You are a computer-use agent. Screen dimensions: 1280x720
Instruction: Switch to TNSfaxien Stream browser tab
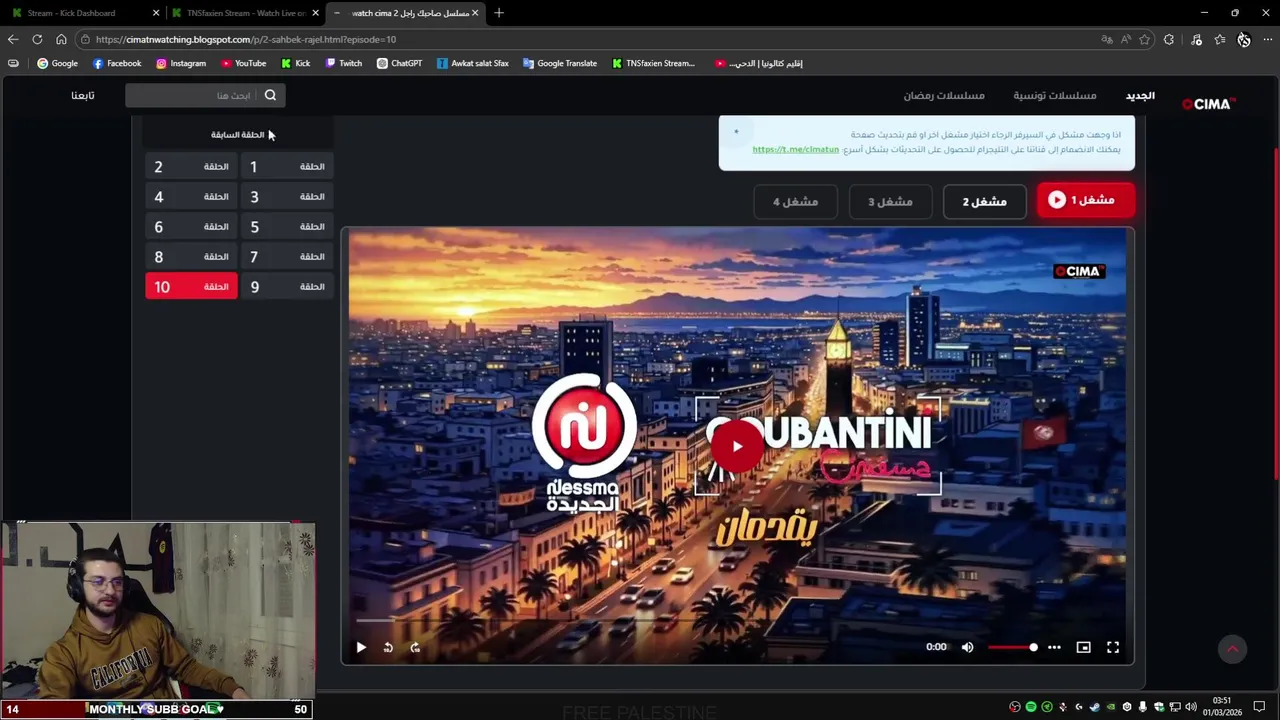click(245, 13)
